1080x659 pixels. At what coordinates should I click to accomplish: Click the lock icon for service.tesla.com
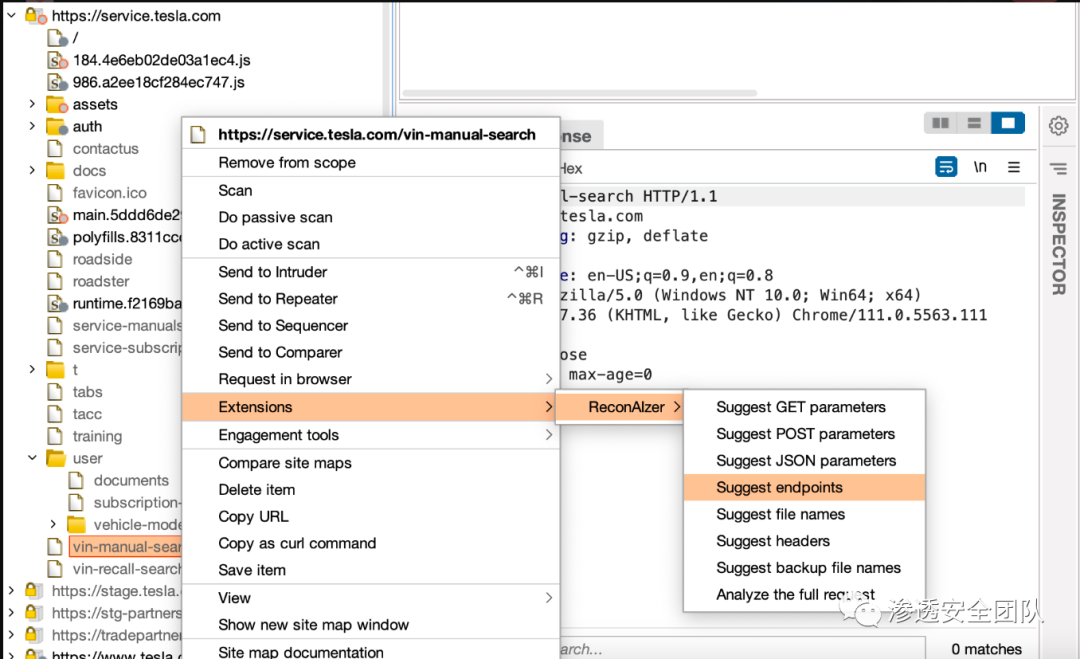(x=35, y=16)
